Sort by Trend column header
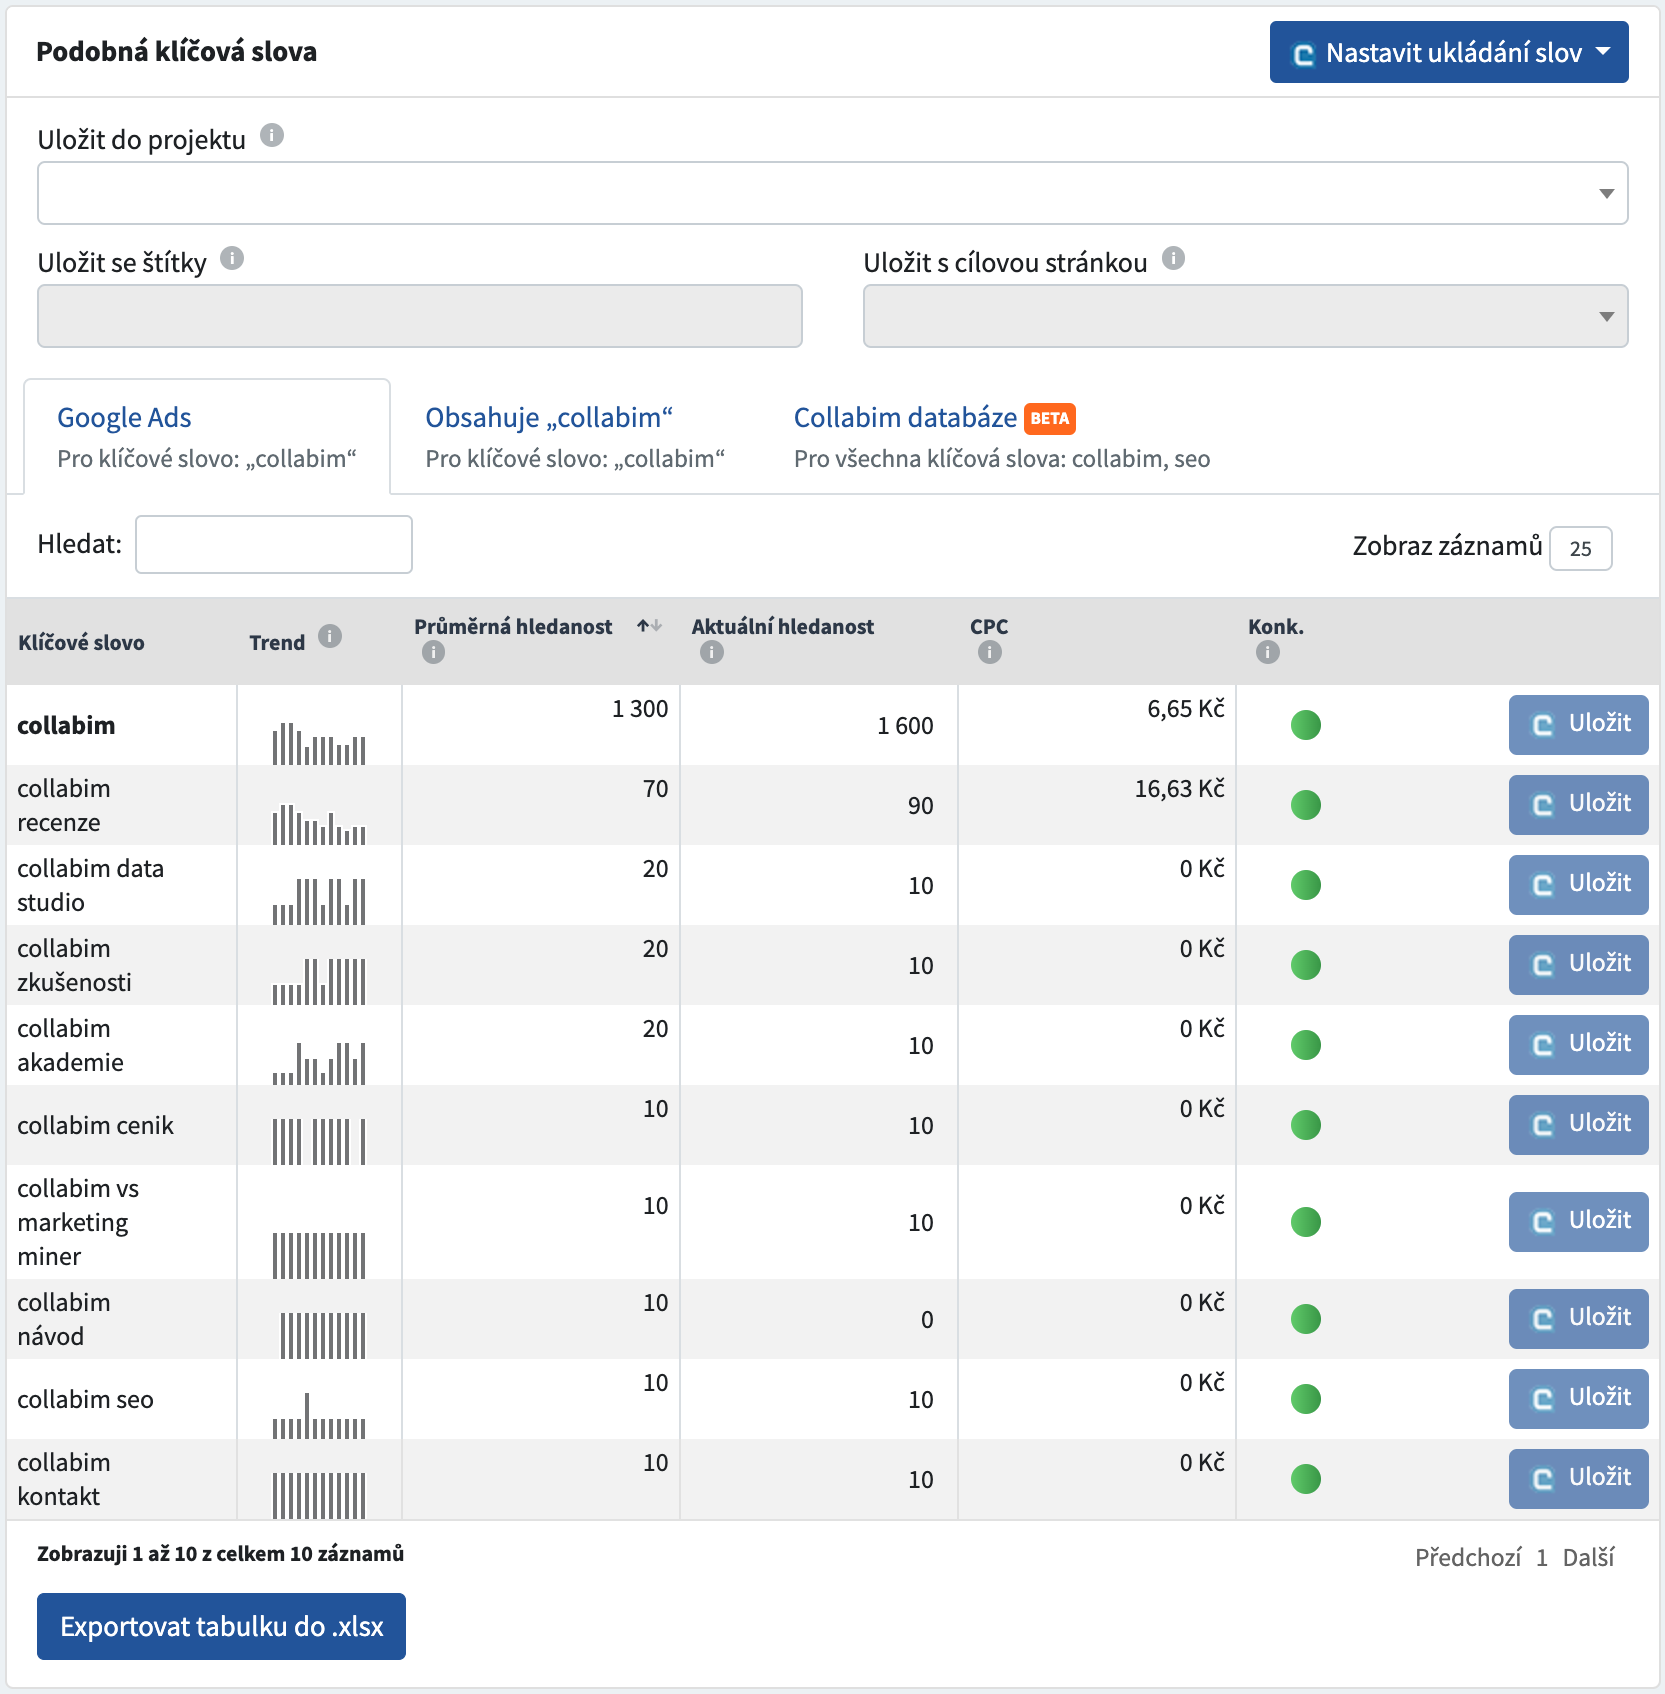This screenshot has width=1665, height=1694. coord(277,642)
